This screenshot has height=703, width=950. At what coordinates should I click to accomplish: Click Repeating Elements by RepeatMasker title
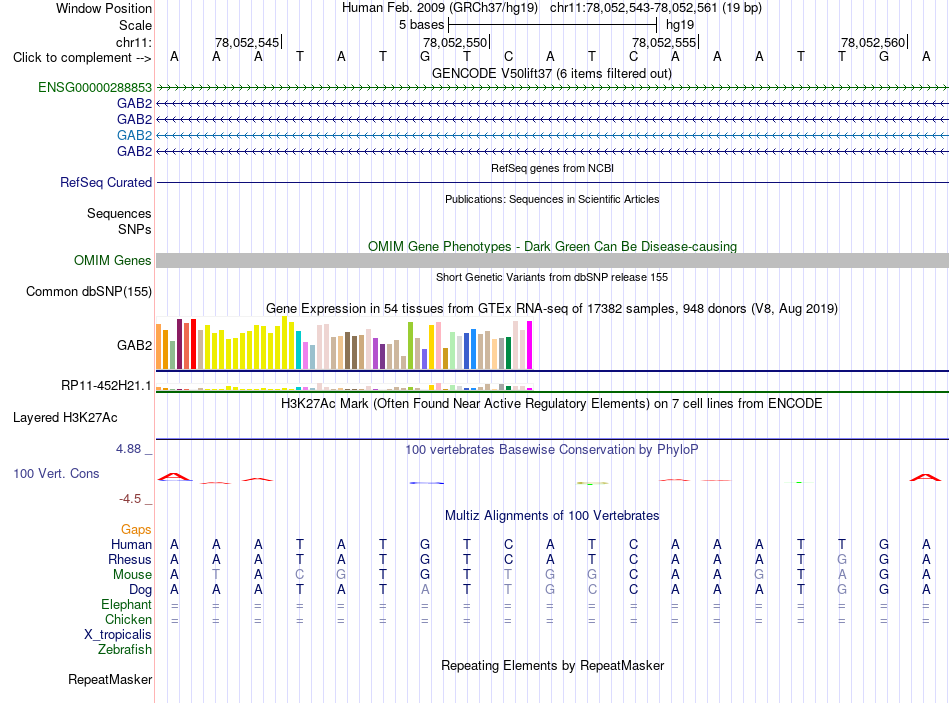552,665
